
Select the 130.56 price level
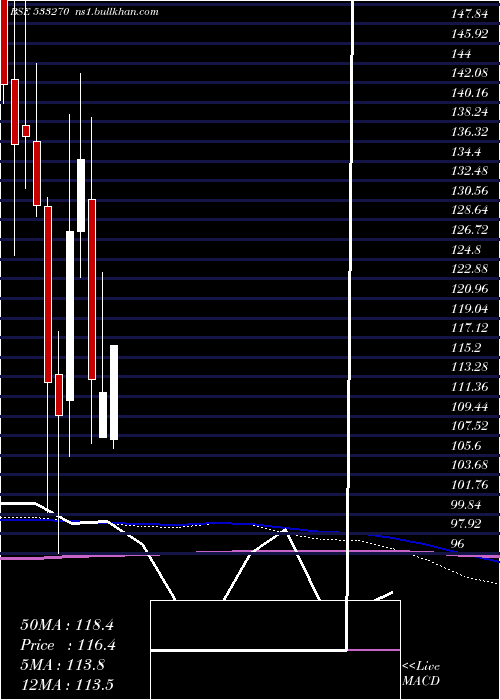pyautogui.click(x=469, y=191)
